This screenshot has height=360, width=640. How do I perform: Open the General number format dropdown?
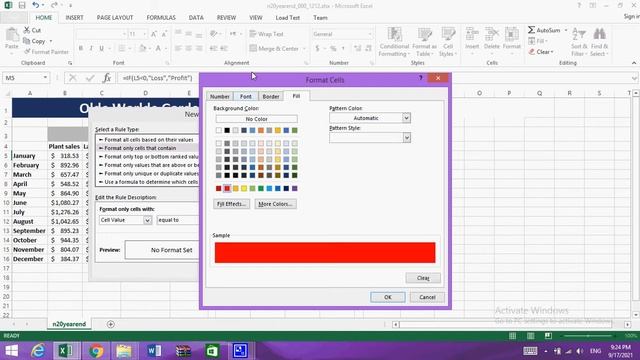tap(370, 34)
